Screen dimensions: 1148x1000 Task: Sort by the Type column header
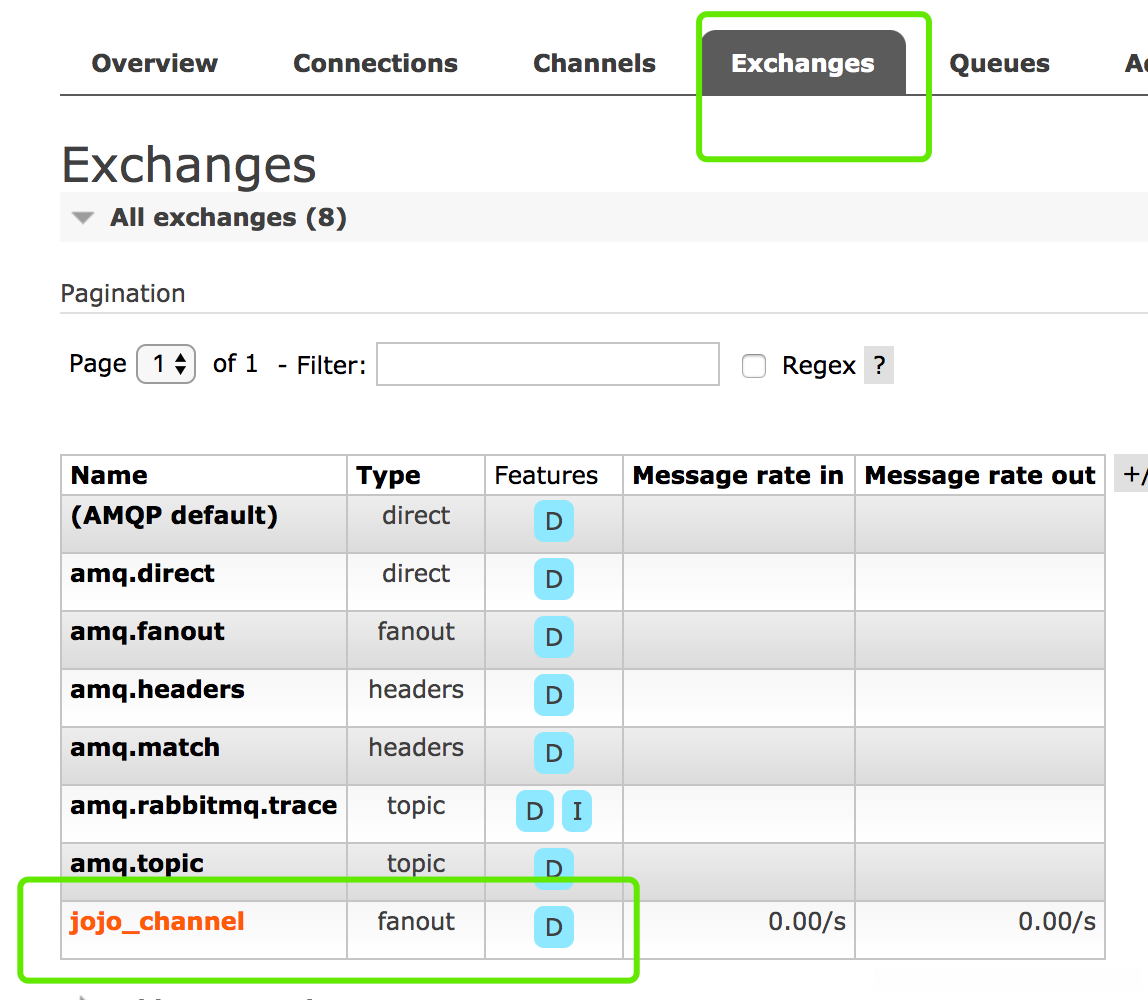point(388,476)
